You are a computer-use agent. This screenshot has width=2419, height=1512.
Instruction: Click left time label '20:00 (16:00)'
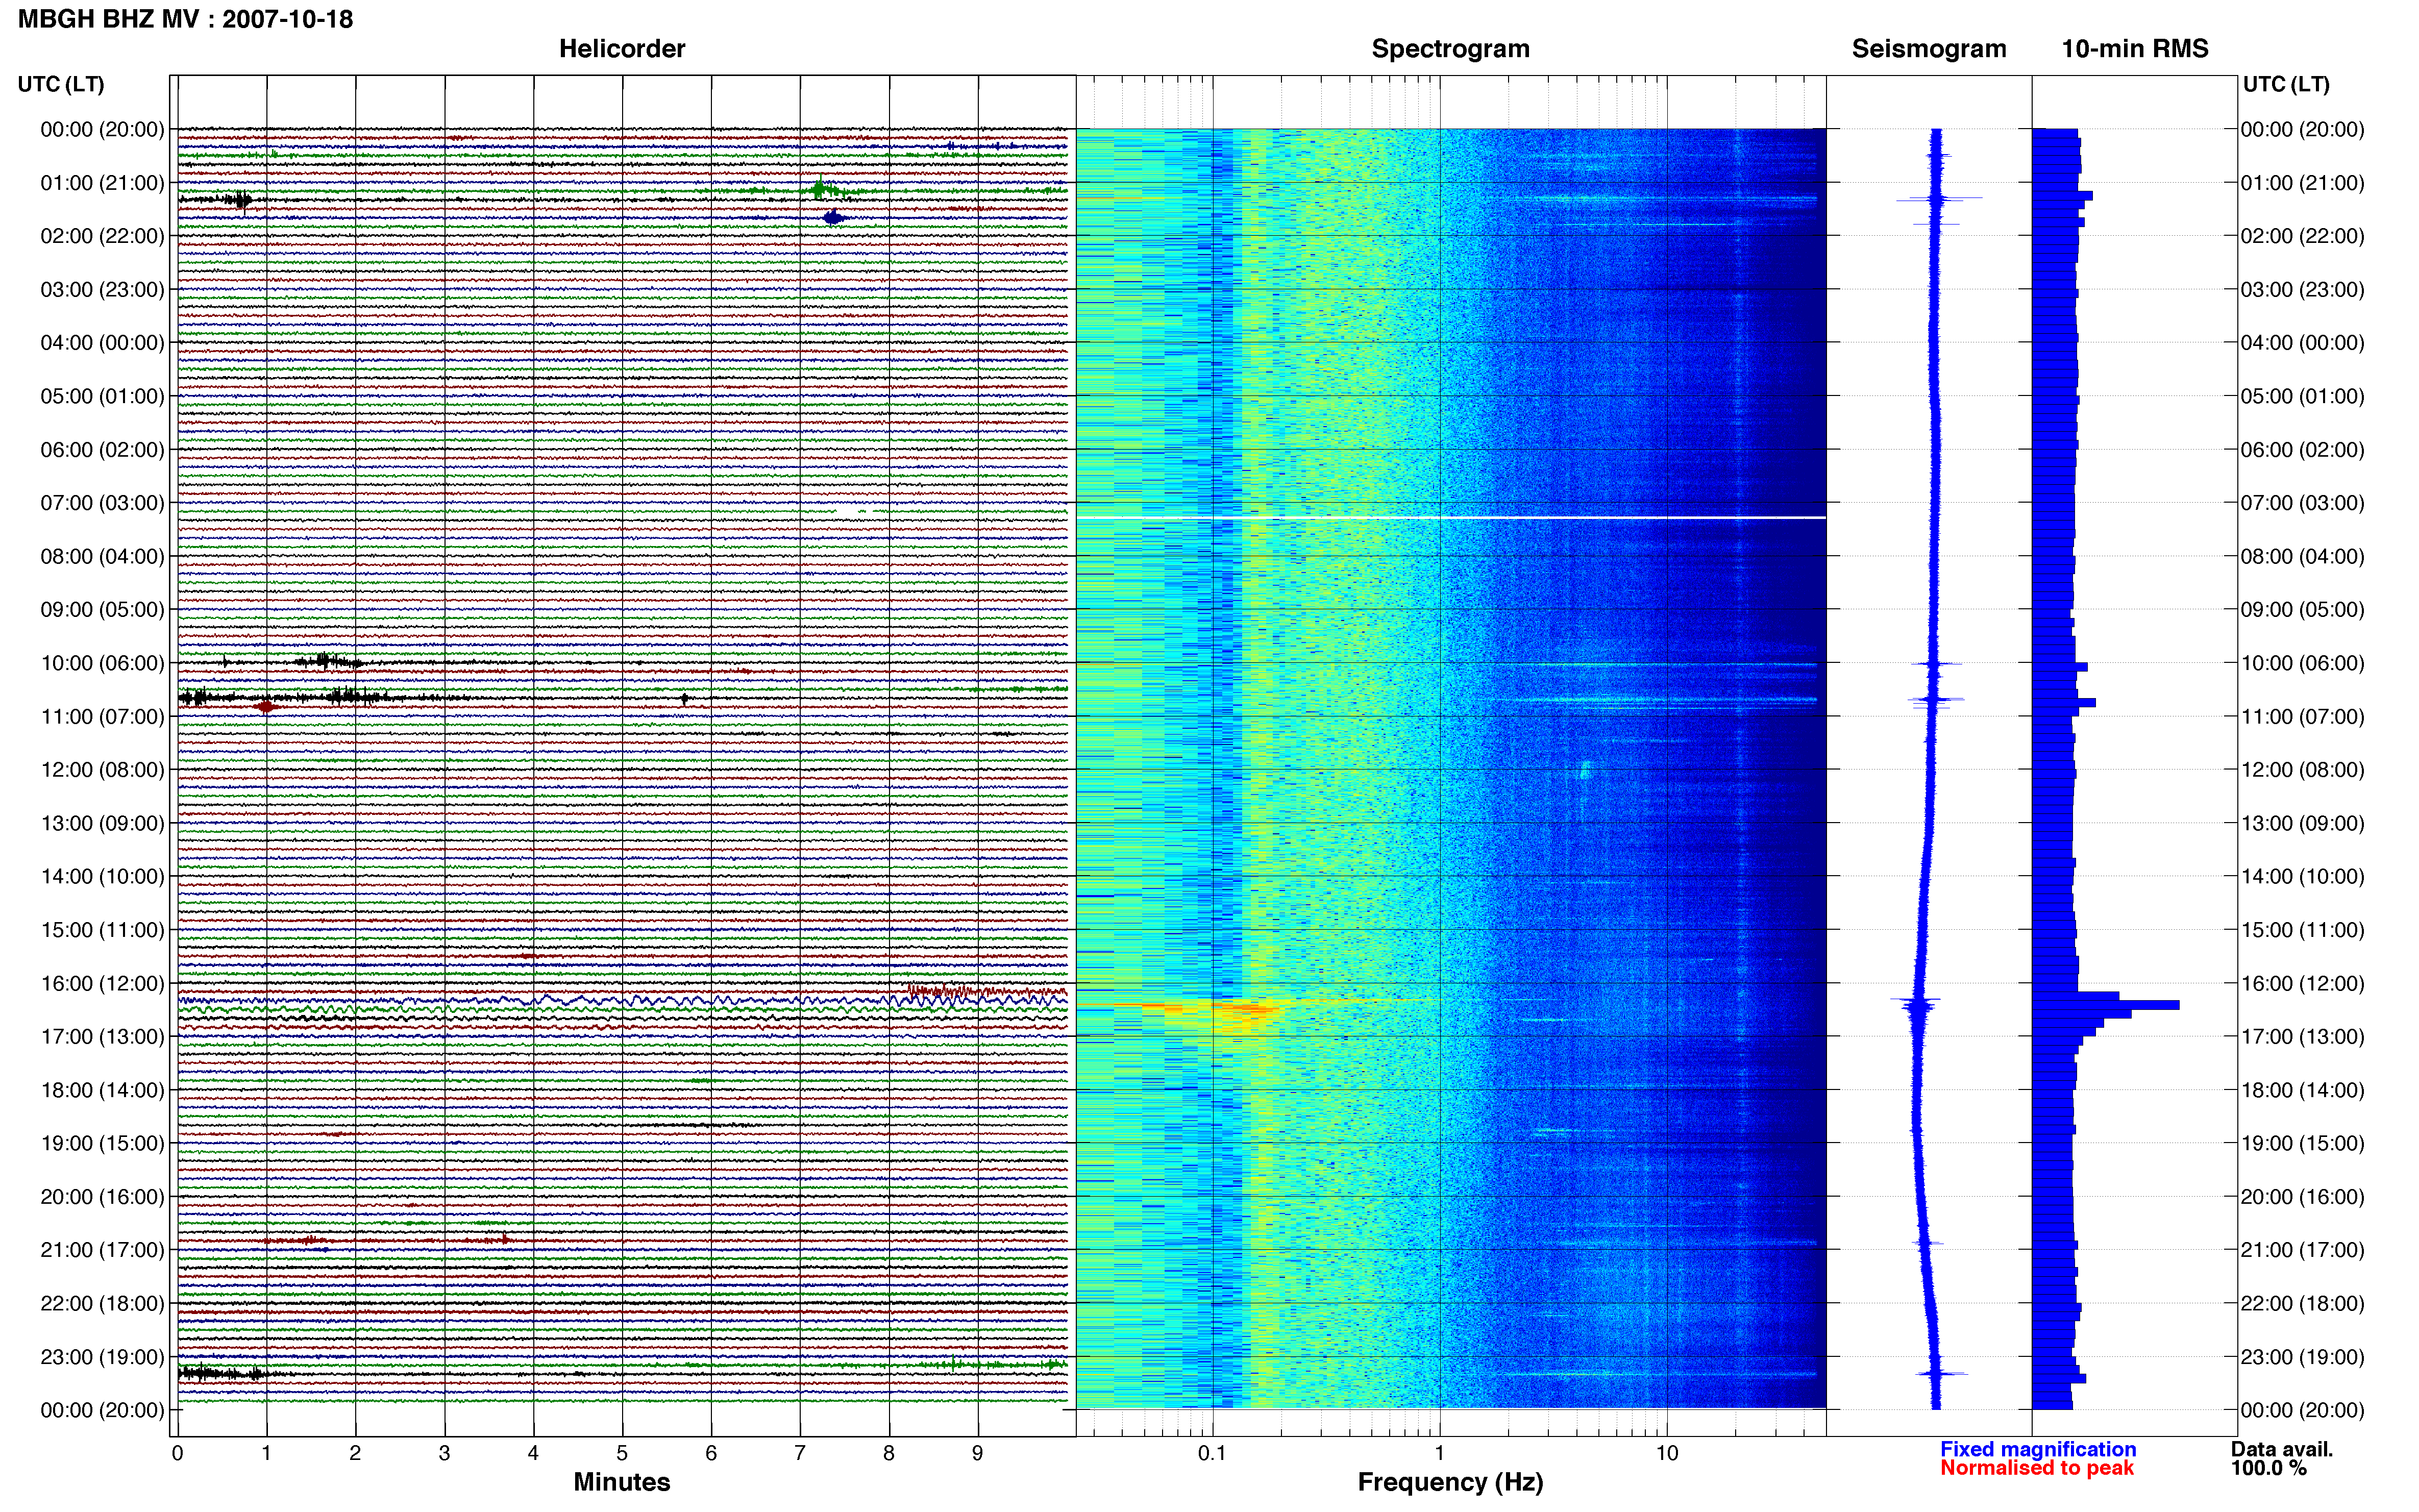click(x=102, y=1197)
